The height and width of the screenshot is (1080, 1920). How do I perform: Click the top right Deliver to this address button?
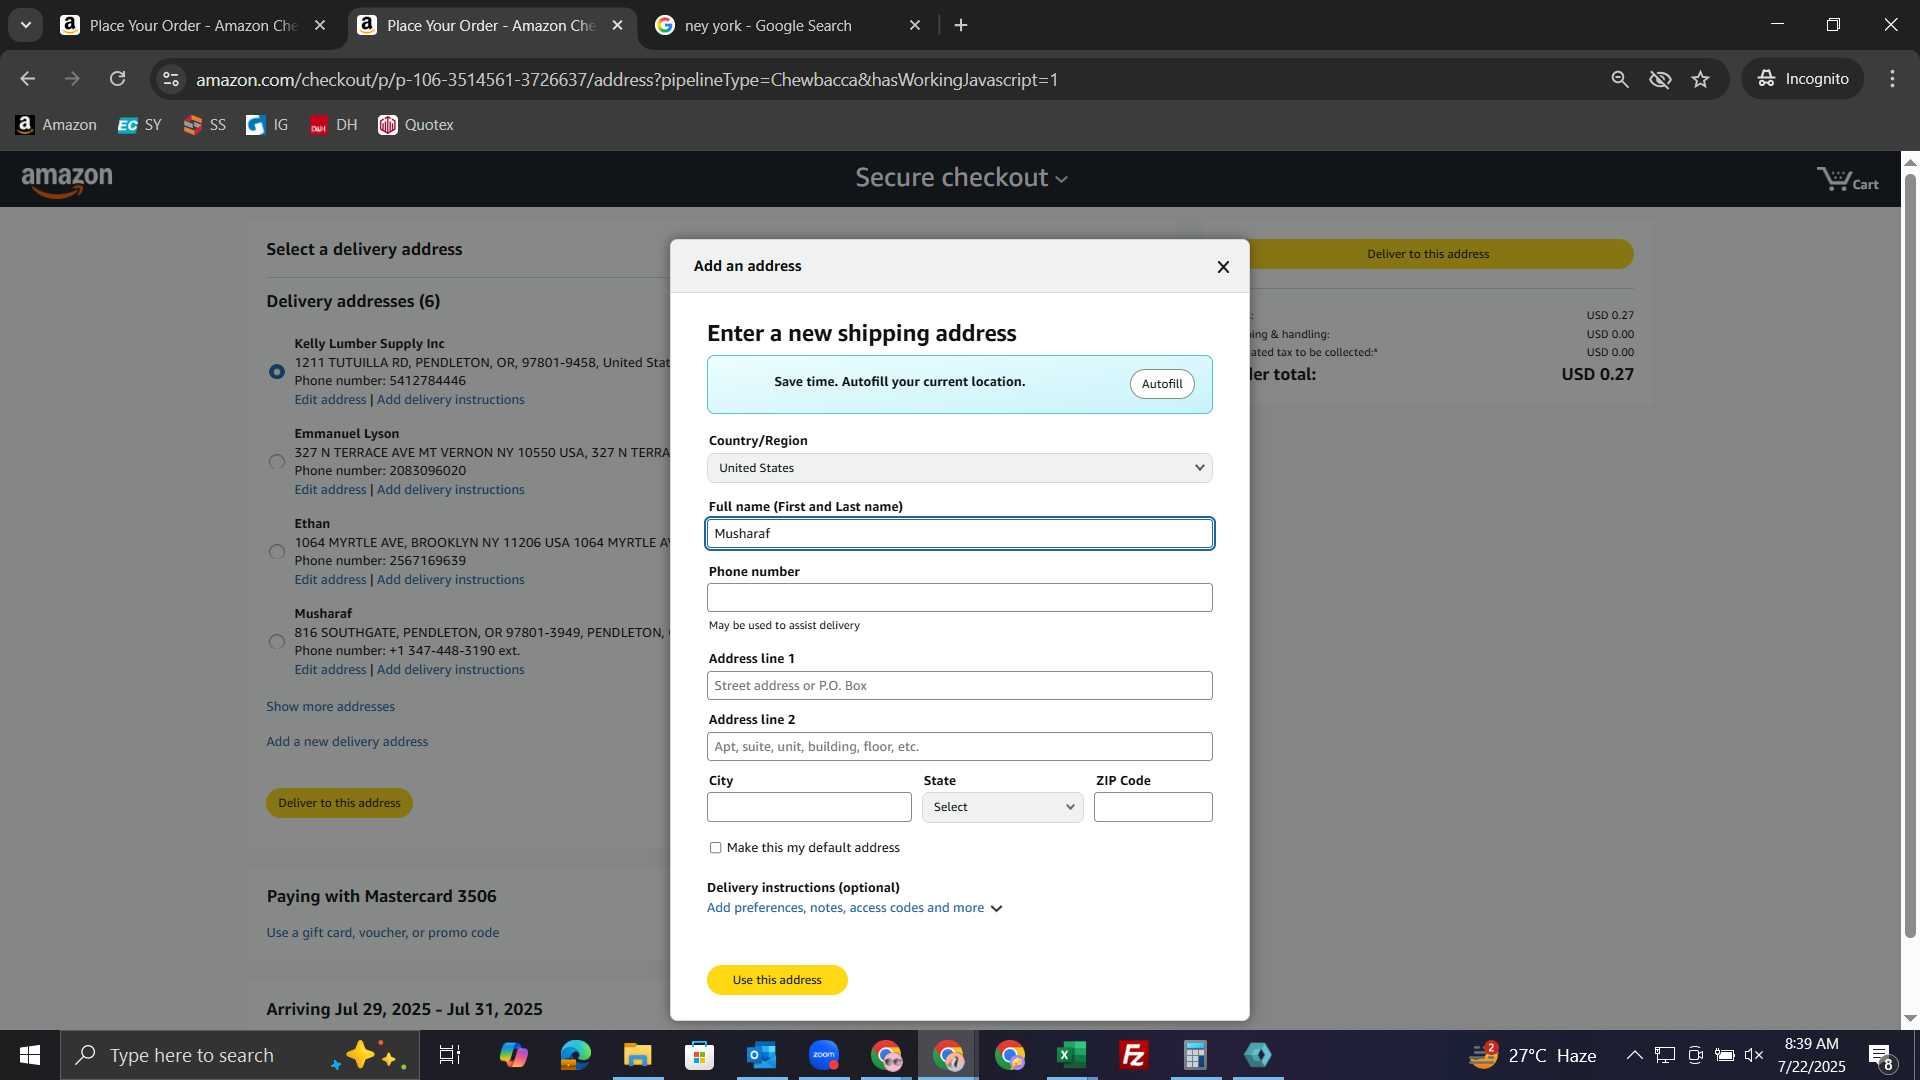pyautogui.click(x=1428, y=254)
